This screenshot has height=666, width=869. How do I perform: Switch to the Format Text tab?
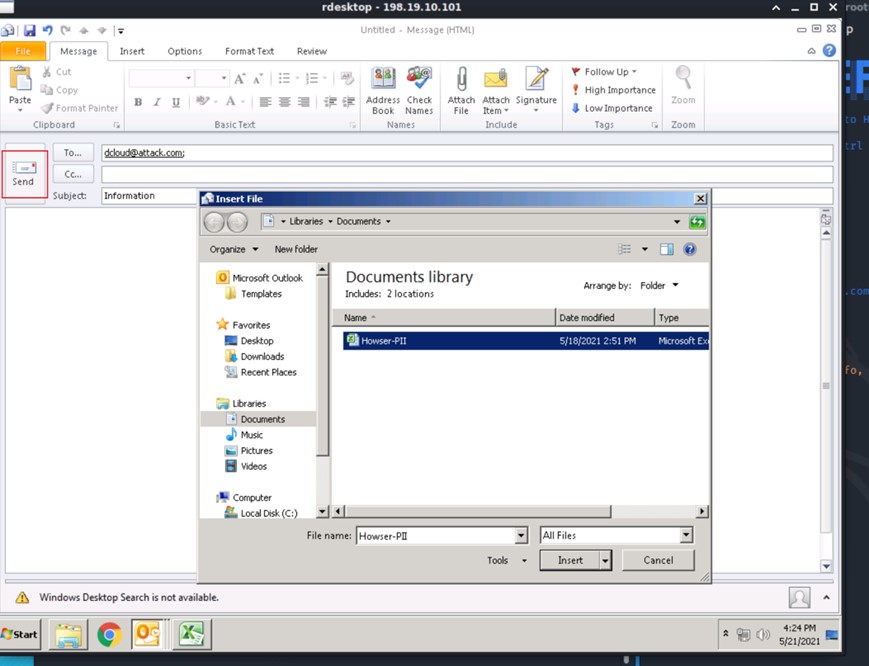point(249,51)
